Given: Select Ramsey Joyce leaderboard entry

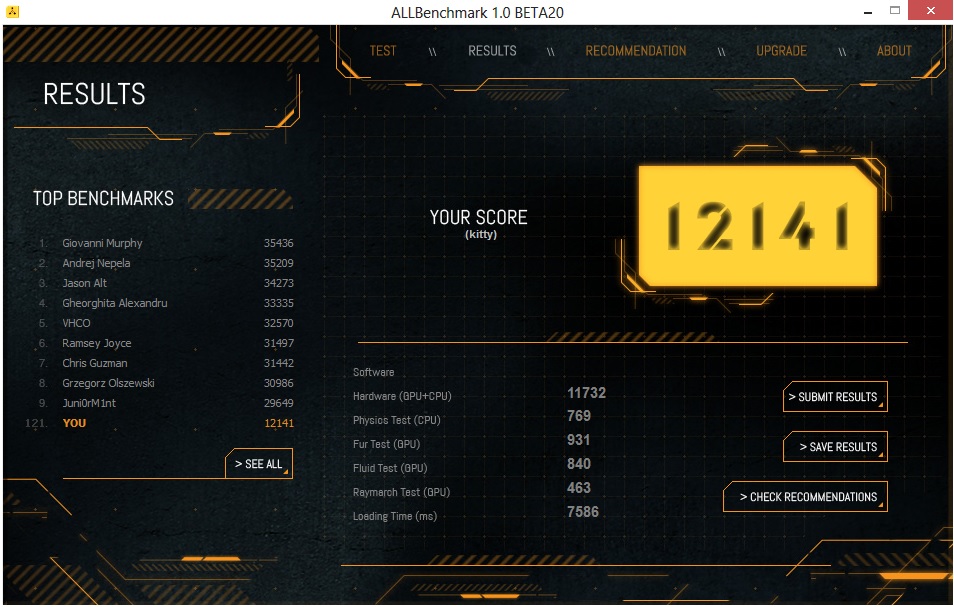Looking at the screenshot, I should click(97, 344).
